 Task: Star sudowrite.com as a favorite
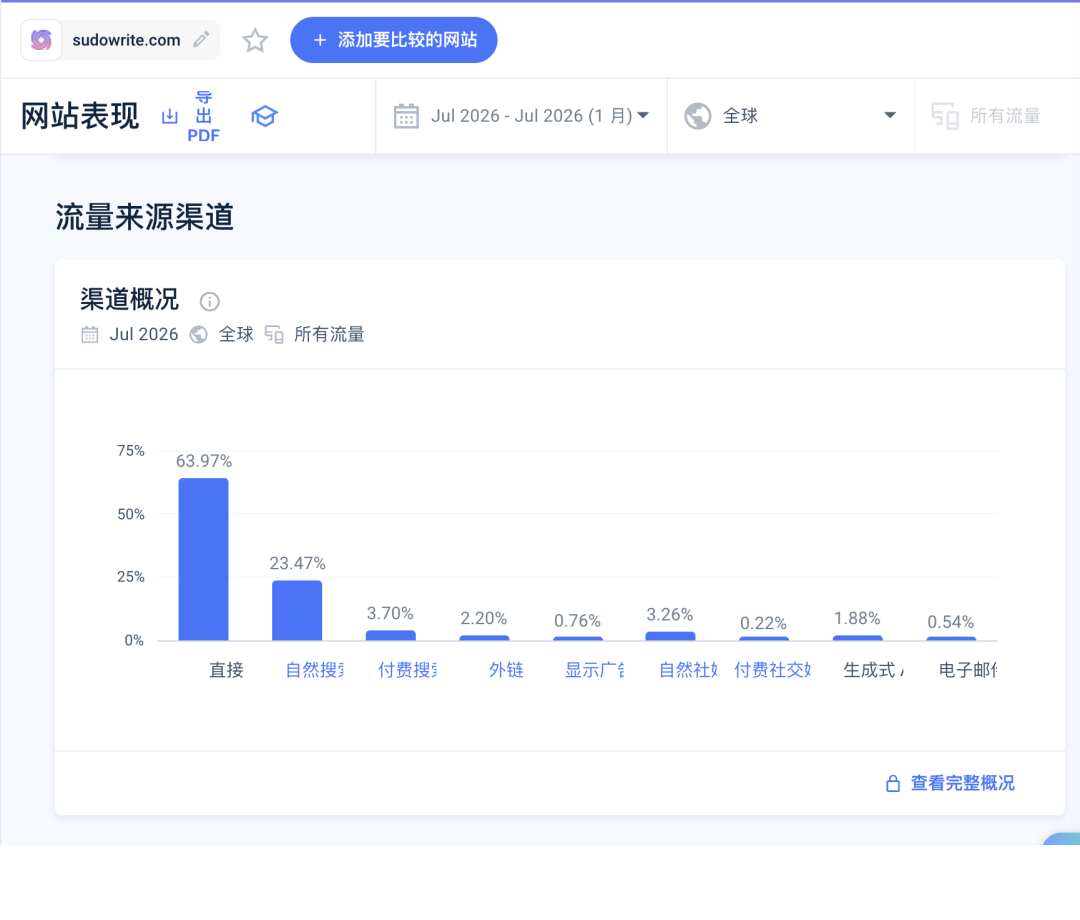(255, 40)
